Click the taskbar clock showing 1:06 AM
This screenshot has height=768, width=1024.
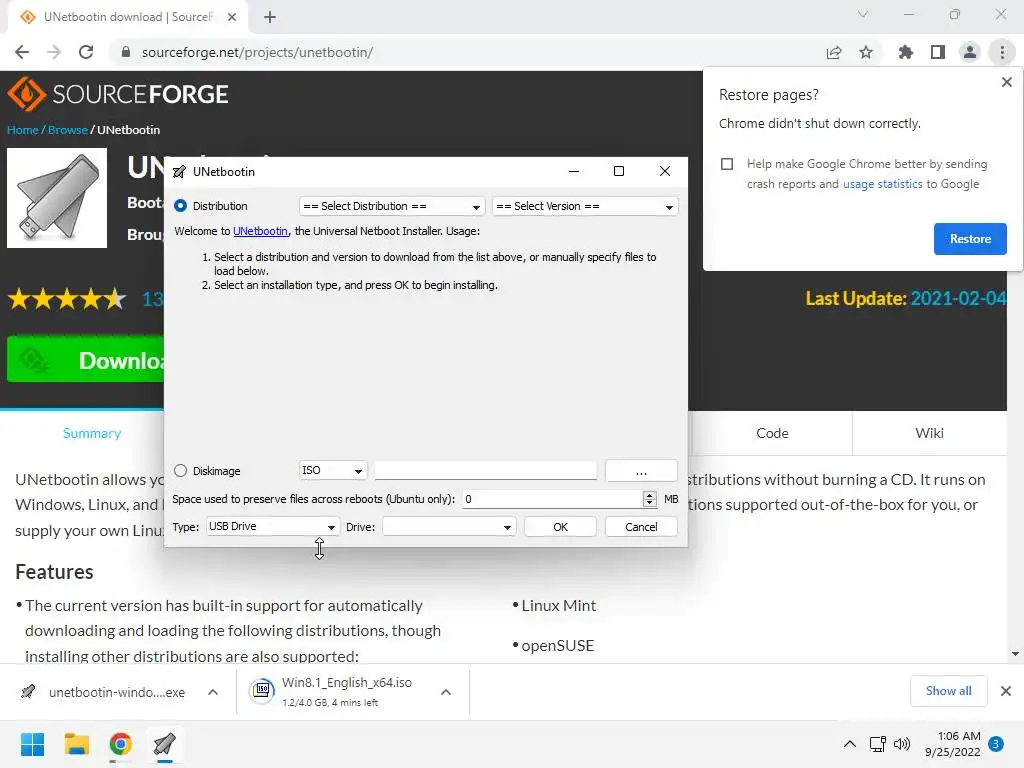953,744
